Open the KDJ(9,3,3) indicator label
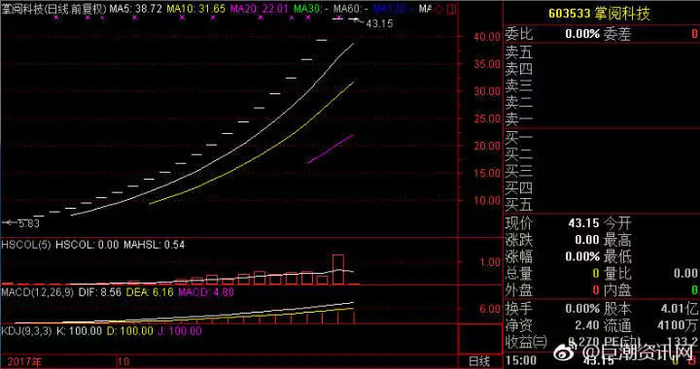Screen dimensions: 700x369 tap(27, 331)
